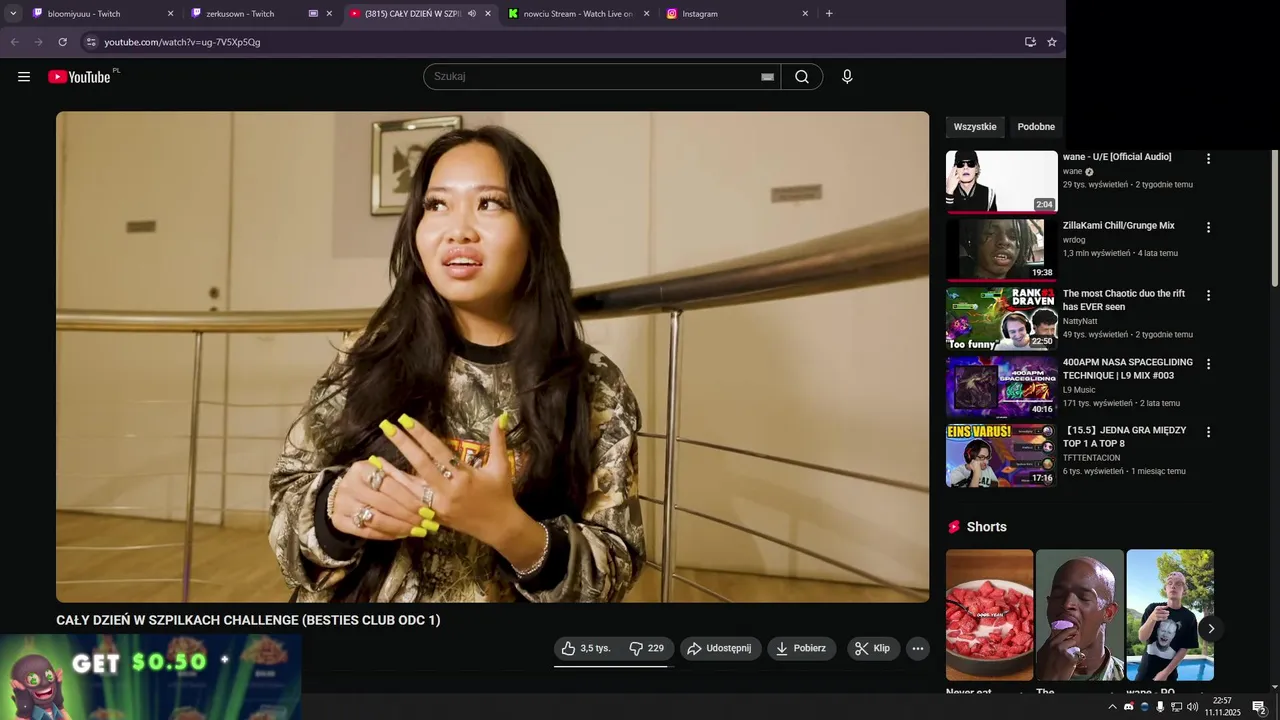Viewport: 1280px width, 720px height.
Task: Open L9 Music channel name
Action: 1079,390
